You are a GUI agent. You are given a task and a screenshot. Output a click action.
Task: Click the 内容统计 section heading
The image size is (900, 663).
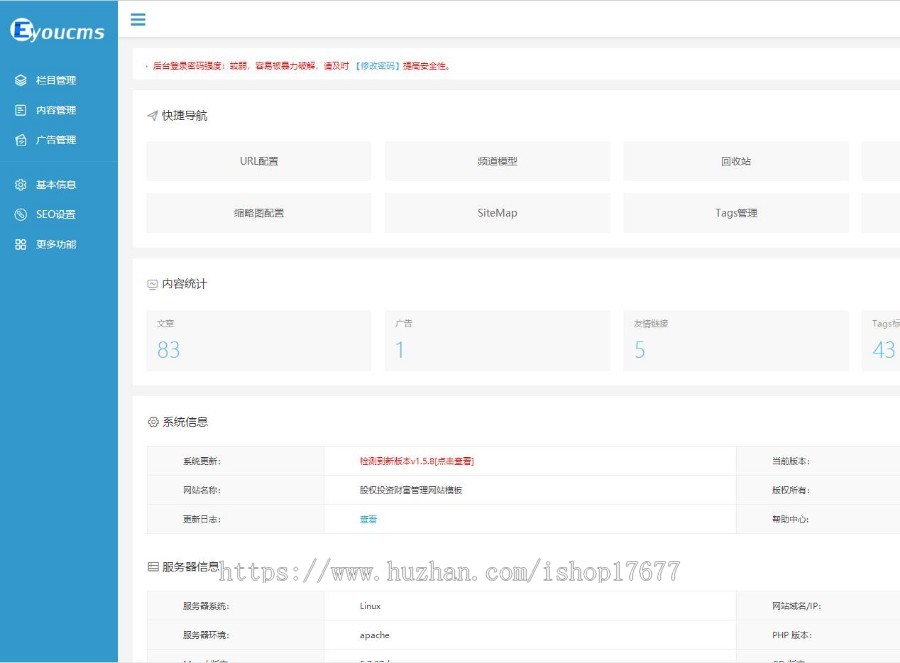[184, 284]
